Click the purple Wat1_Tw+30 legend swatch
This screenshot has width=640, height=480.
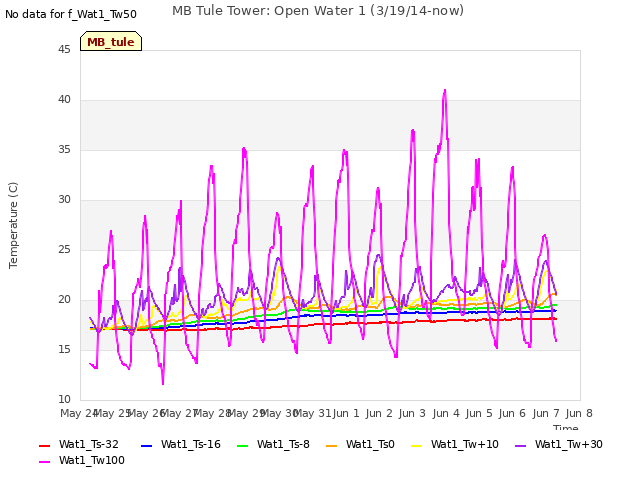[520, 446]
